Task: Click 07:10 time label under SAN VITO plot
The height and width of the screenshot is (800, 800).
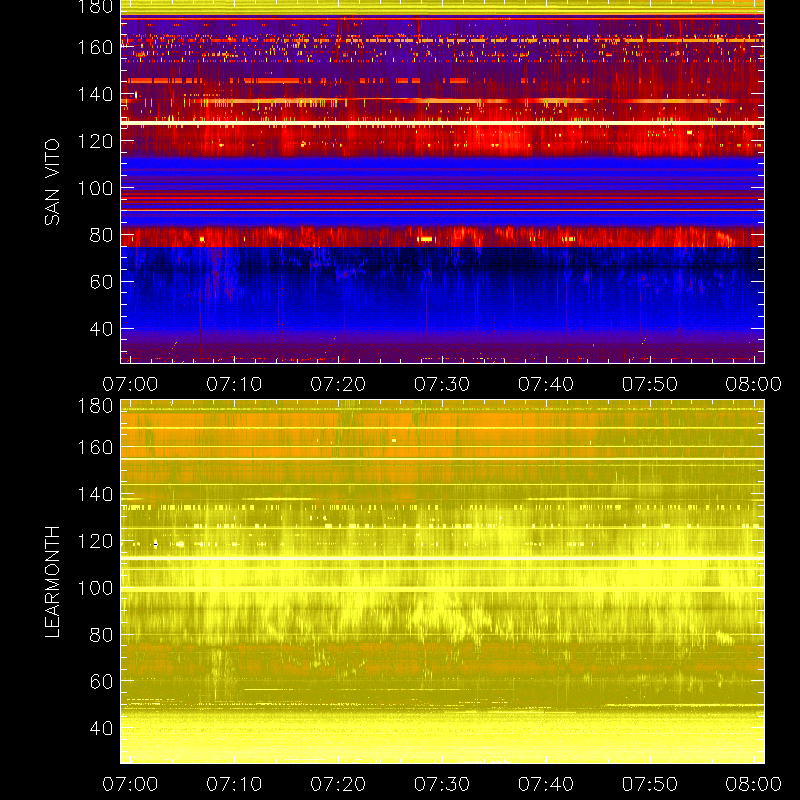Action: pos(234,384)
